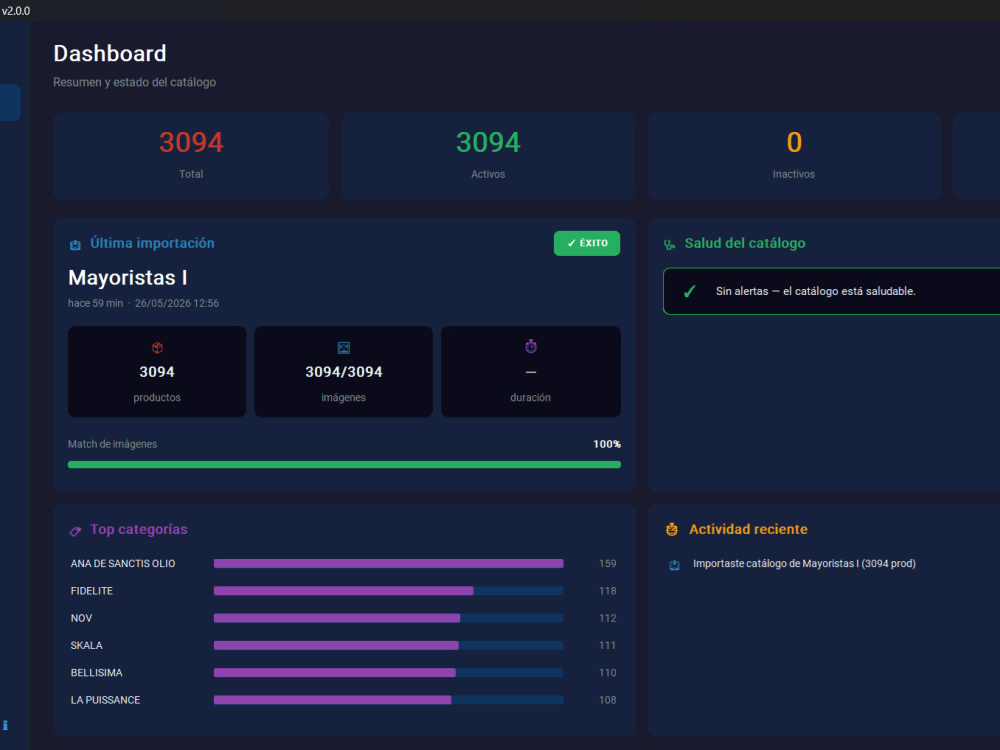The image size is (1000, 750).
Task: Click the count 110 in Top categorías
Action: click(608, 673)
